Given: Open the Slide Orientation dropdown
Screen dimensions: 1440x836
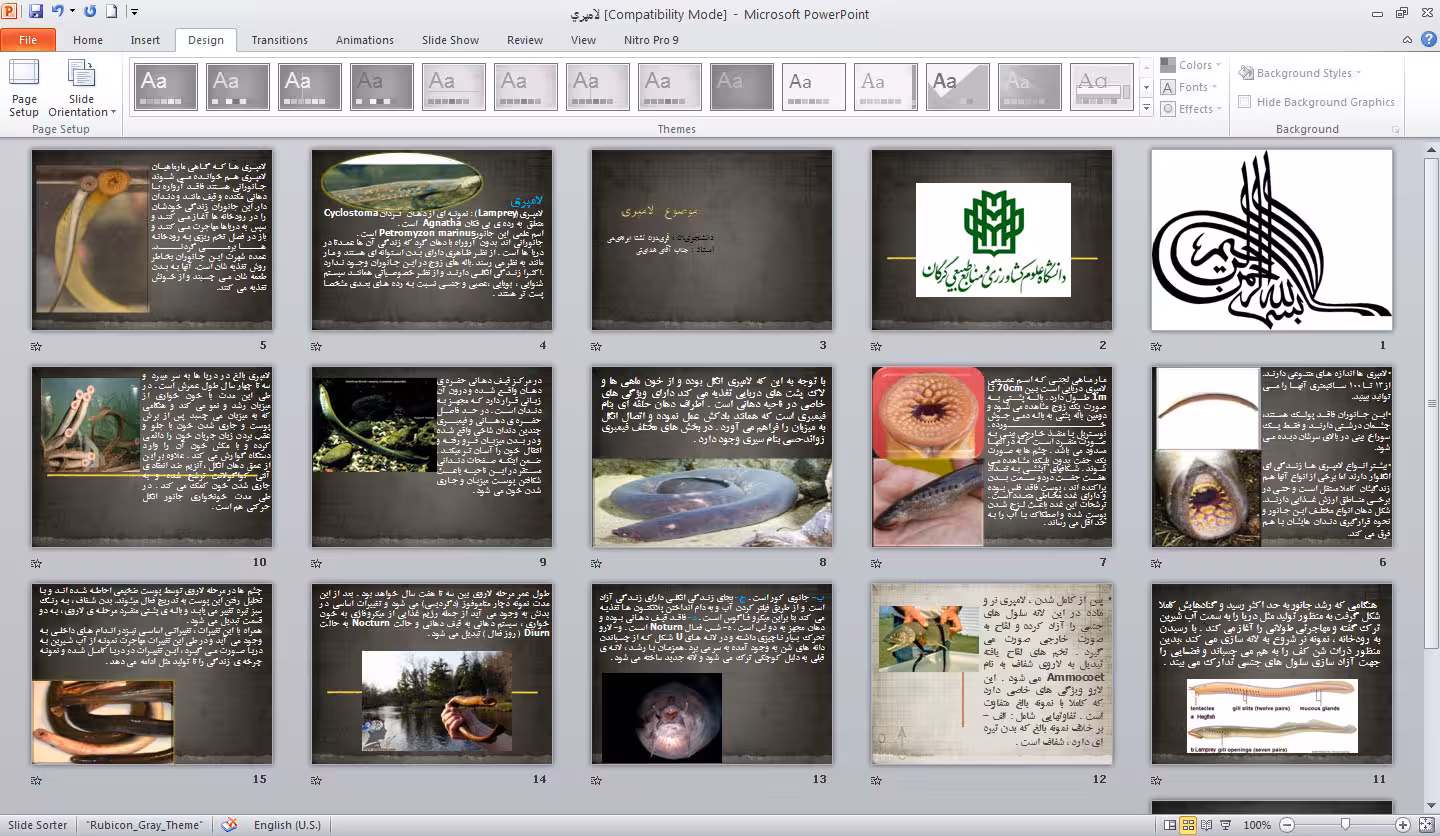Looking at the screenshot, I should (x=82, y=89).
